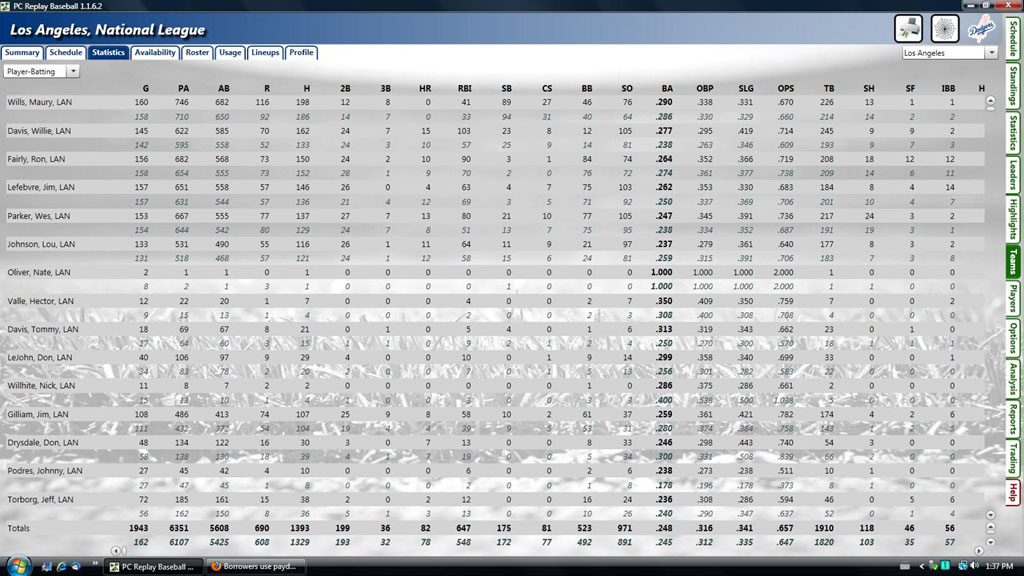Viewport: 1024px width, 576px height.
Task: Open the Lineups tab
Action: [265, 53]
